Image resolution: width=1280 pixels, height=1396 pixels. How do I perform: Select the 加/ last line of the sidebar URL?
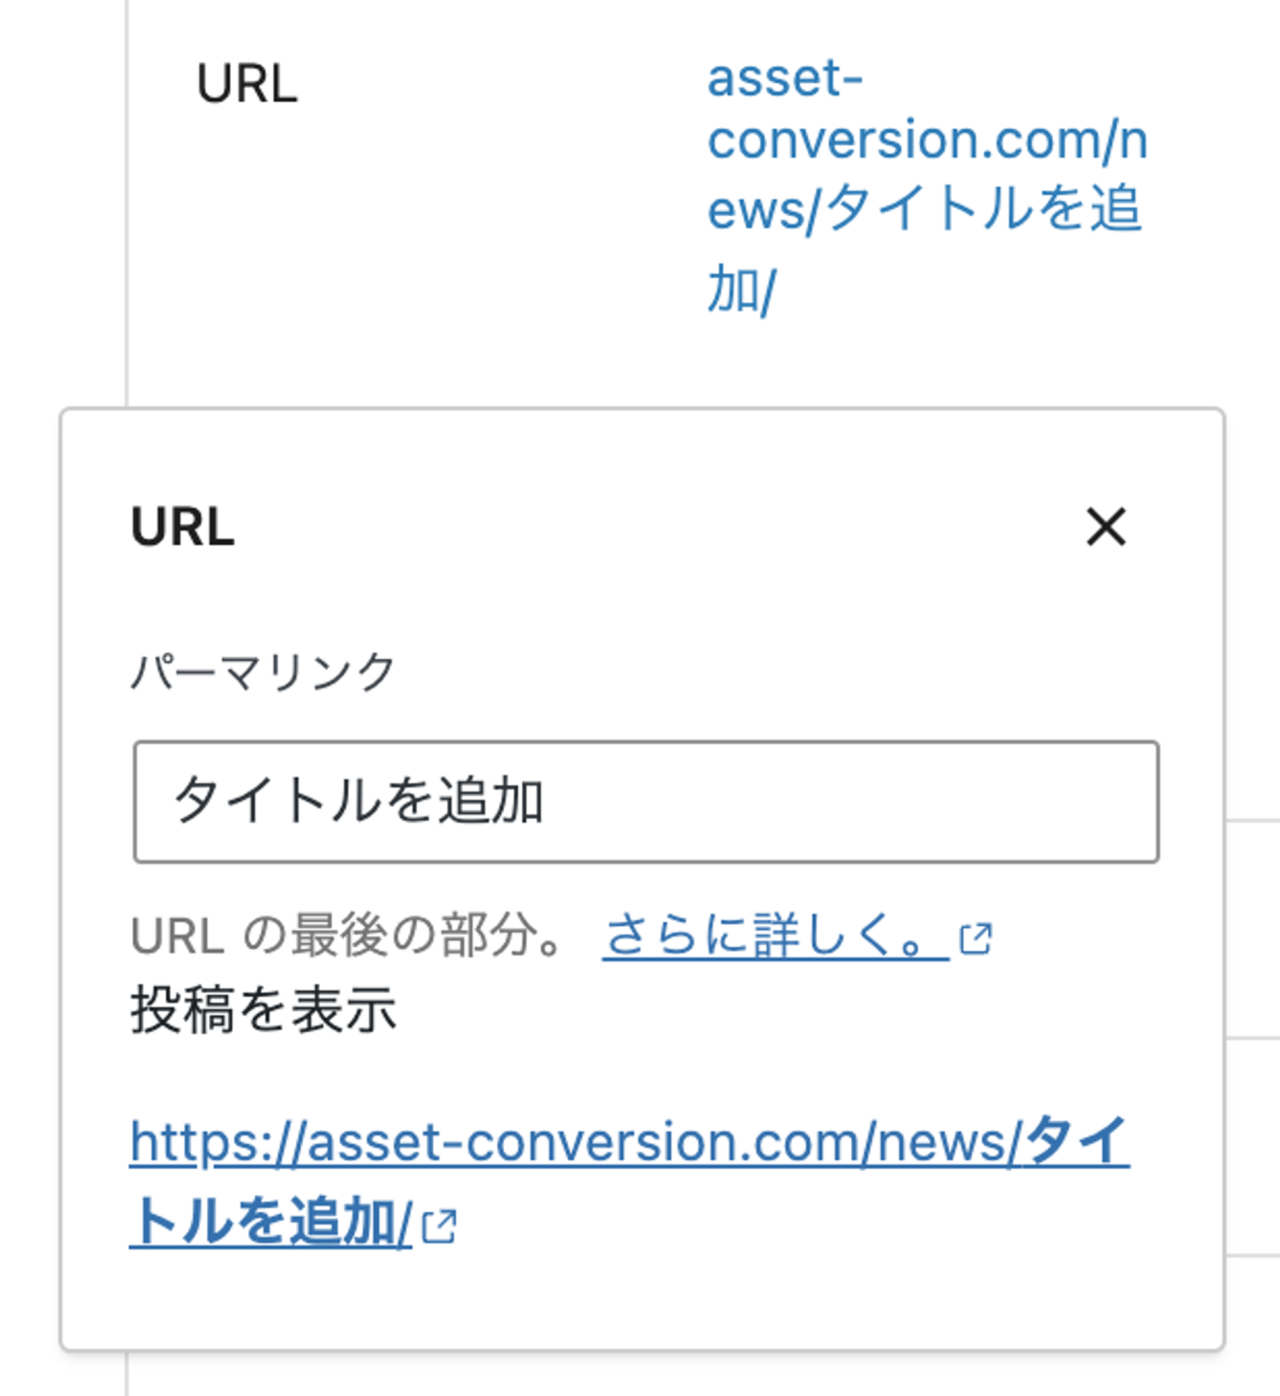coord(741,290)
